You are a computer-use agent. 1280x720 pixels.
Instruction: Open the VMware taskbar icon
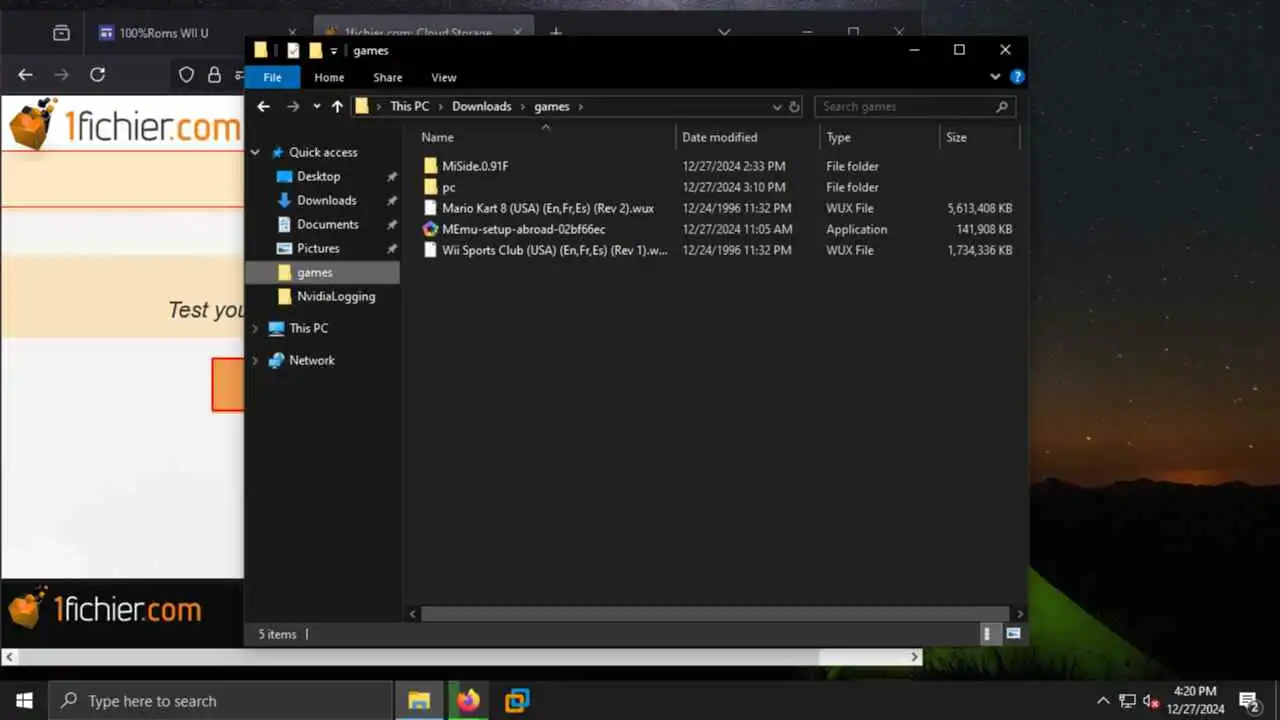[x=517, y=701]
